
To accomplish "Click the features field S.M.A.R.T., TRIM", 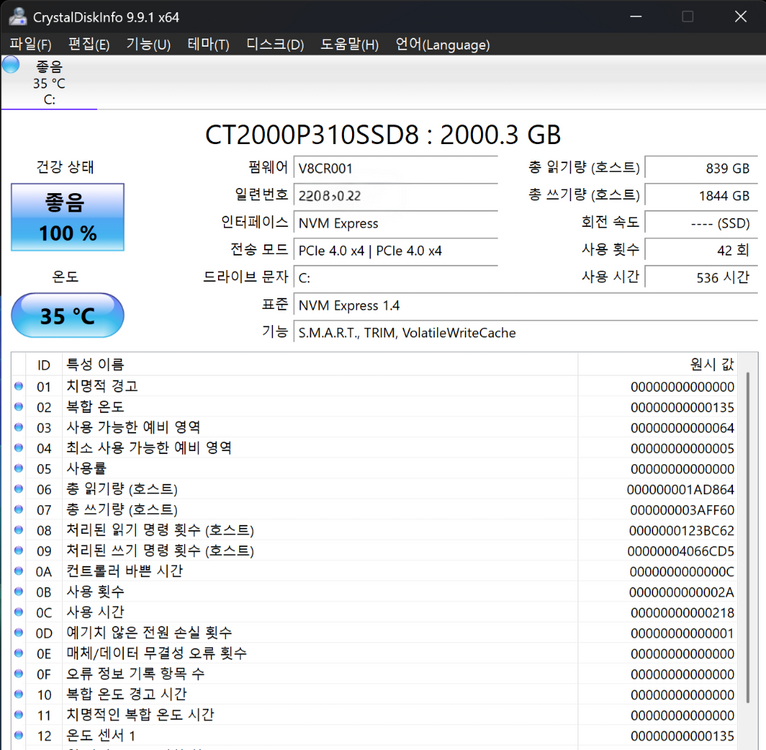I will (526, 332).
